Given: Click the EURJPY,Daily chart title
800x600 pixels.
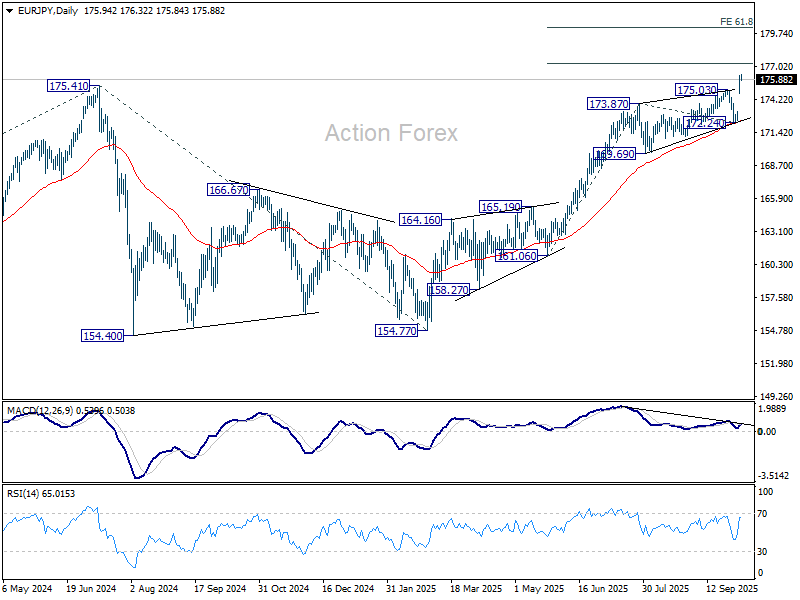Looking at the screenshot, I should (x=48, y=11).
